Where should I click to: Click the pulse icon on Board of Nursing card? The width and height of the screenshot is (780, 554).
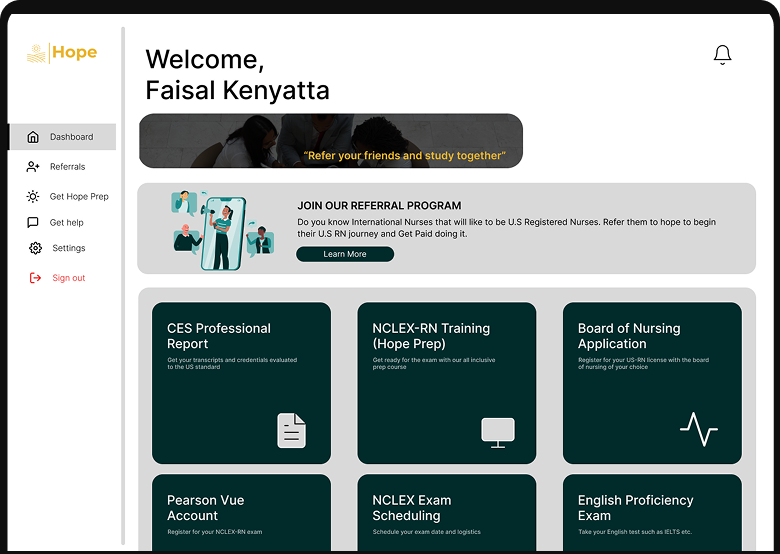tap(698, 430)
